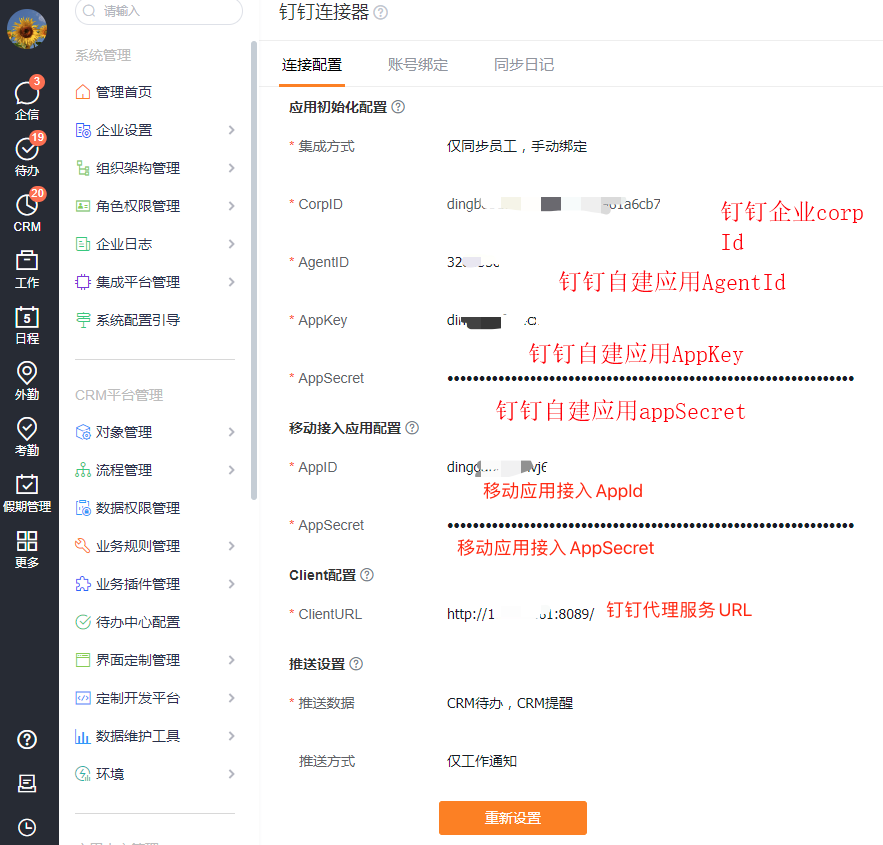Expand the 角色权限管理 menu arrow
This screenshot has width=883, height=845.
[x=231, y=206]
